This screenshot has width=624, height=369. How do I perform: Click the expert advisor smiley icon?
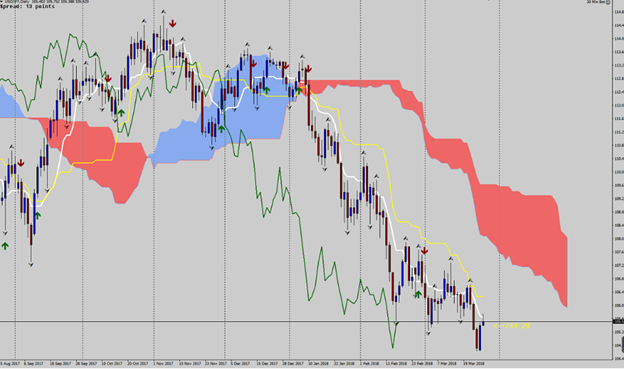608,2
